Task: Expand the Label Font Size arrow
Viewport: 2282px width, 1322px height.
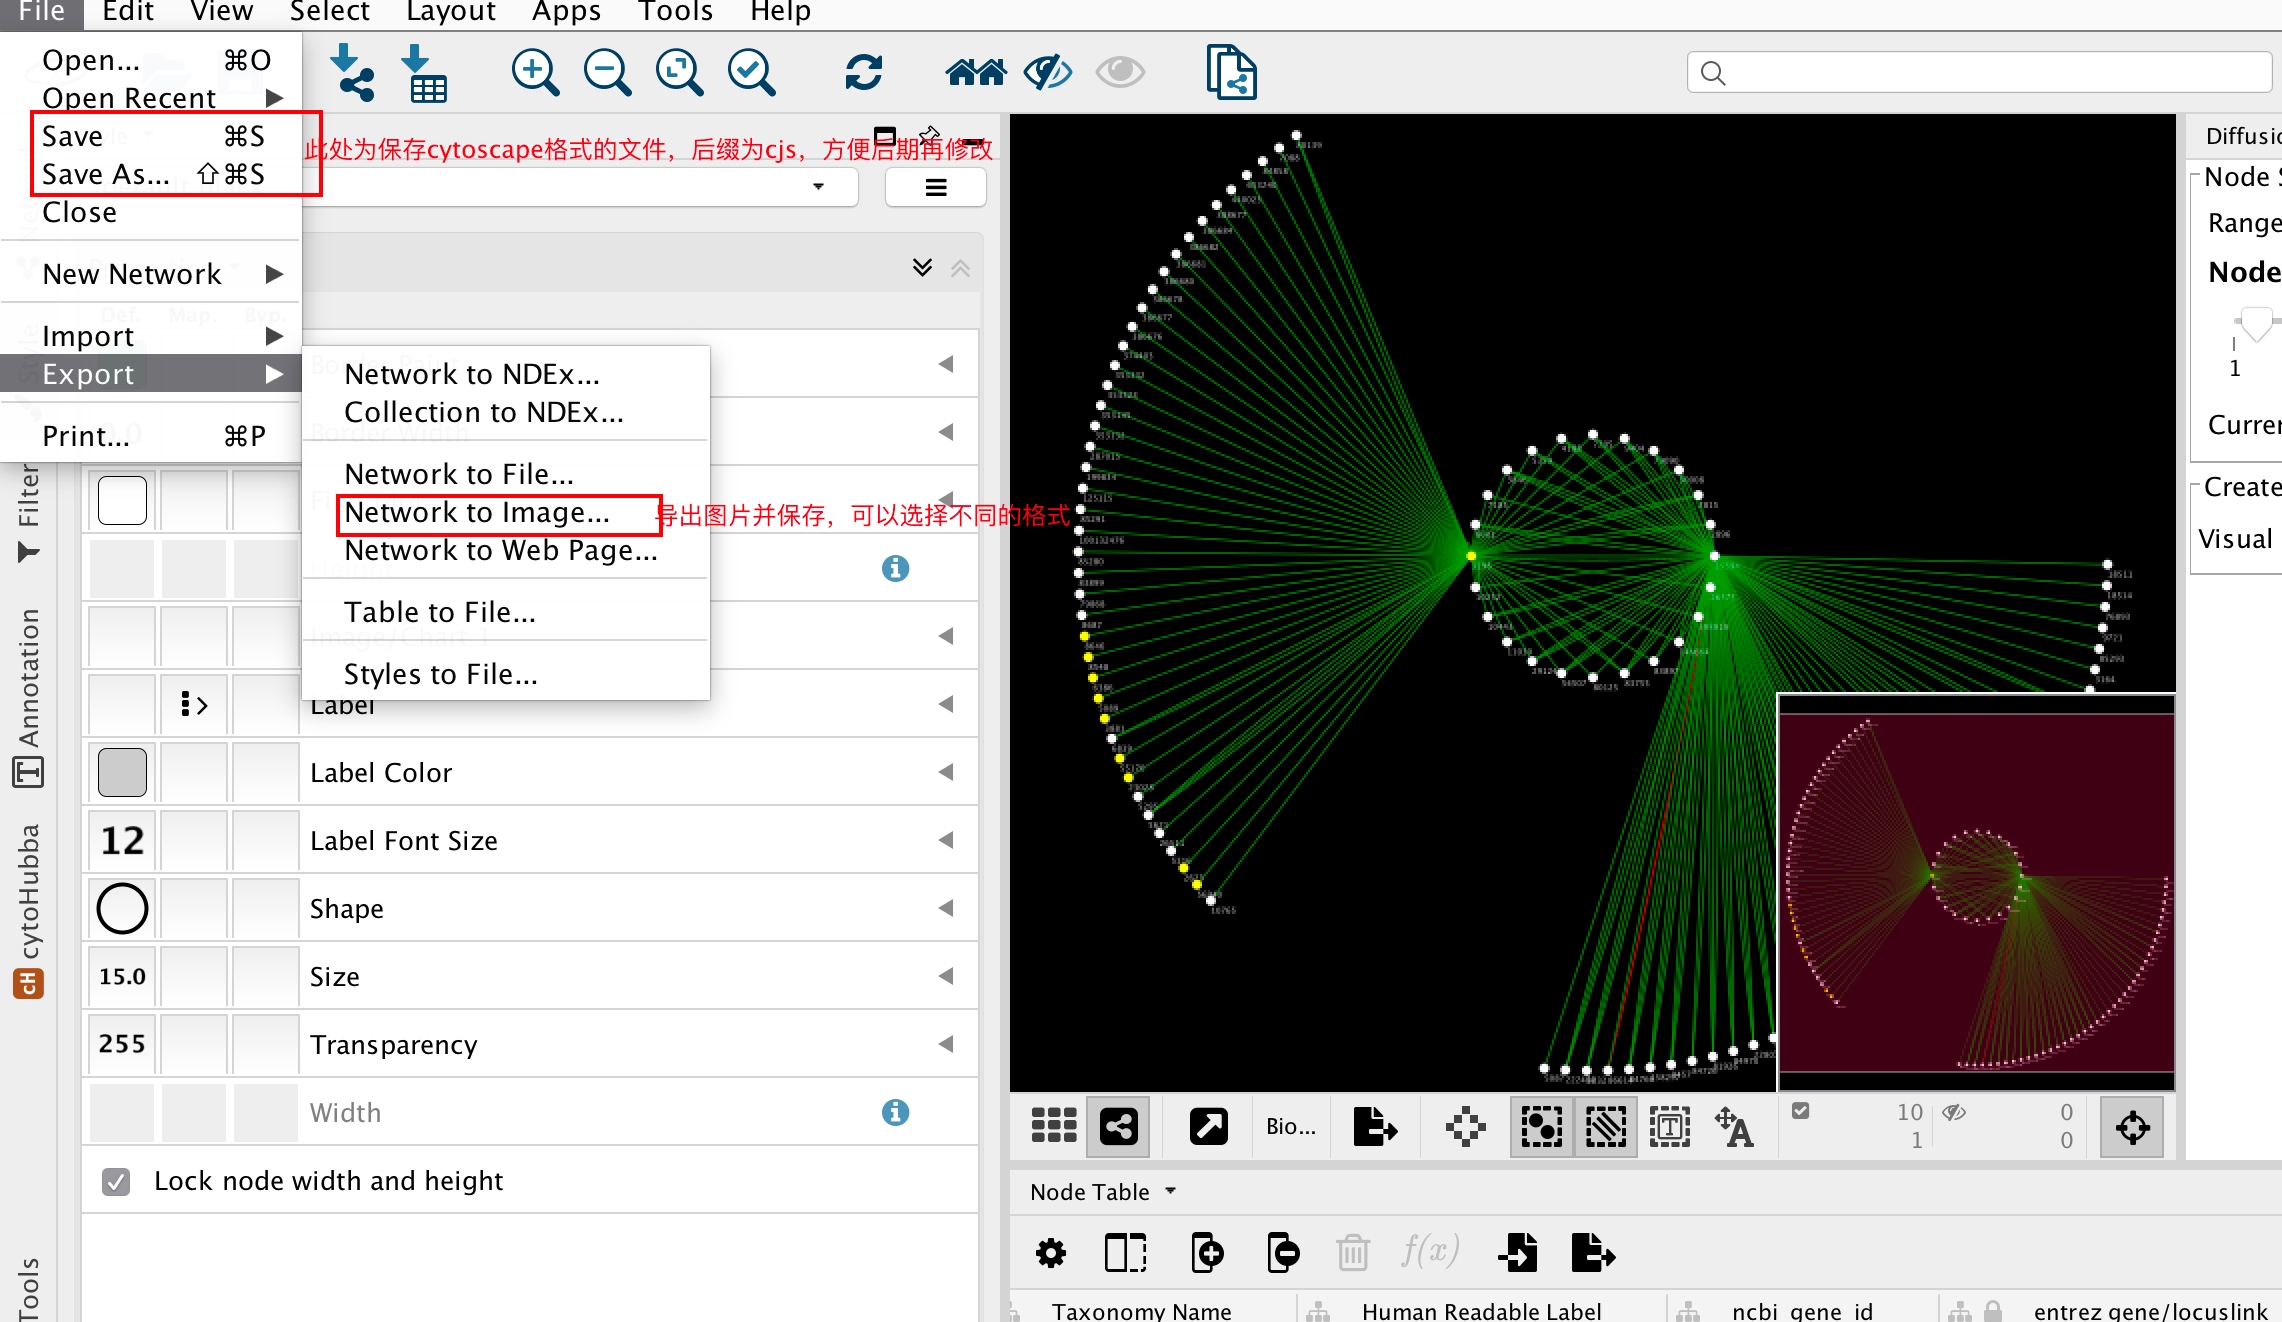Action: 946,840
